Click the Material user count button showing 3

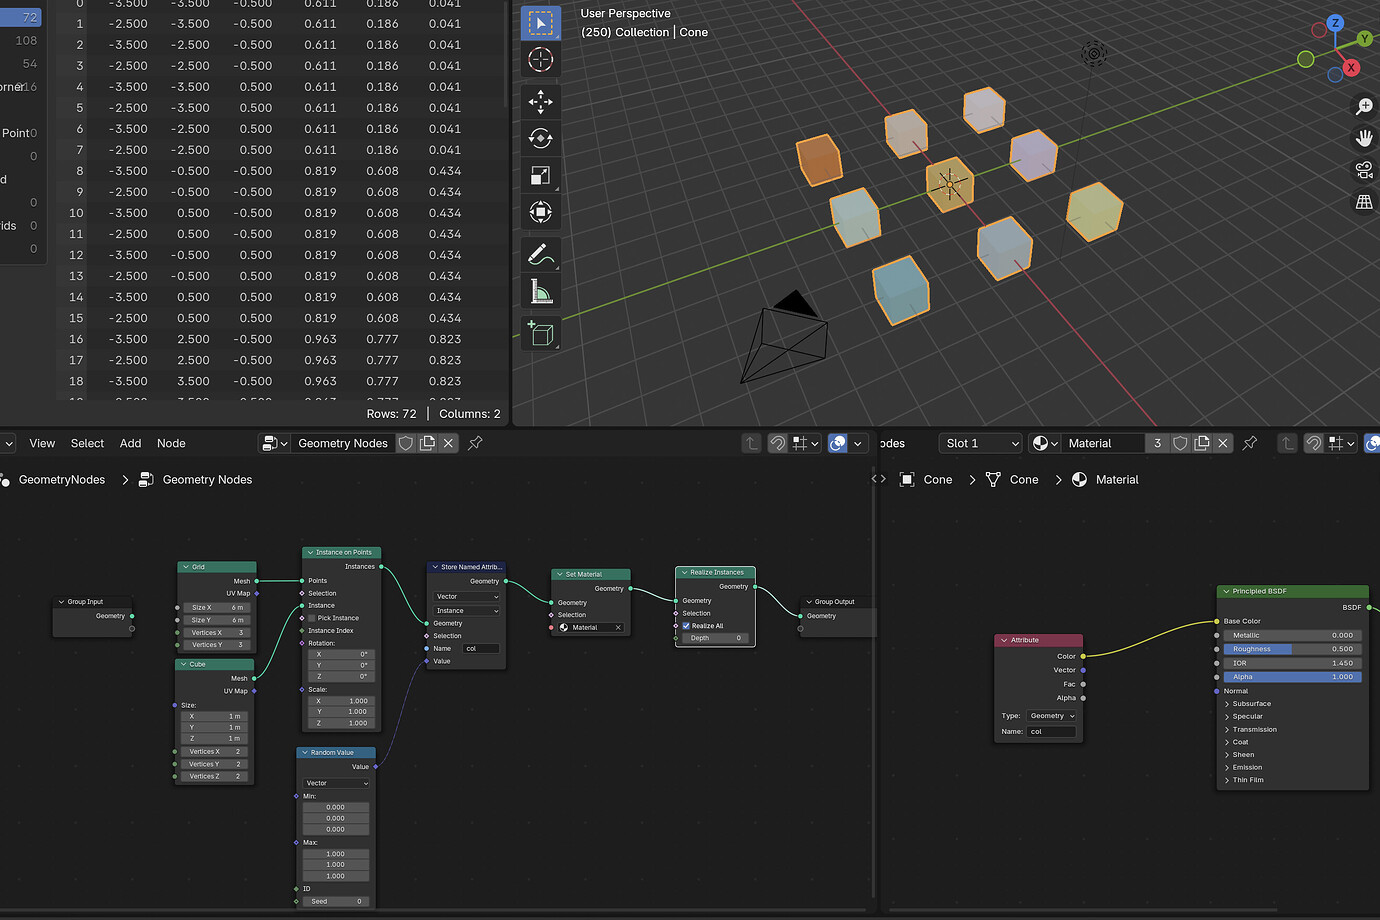click(x=1158, y=443)
